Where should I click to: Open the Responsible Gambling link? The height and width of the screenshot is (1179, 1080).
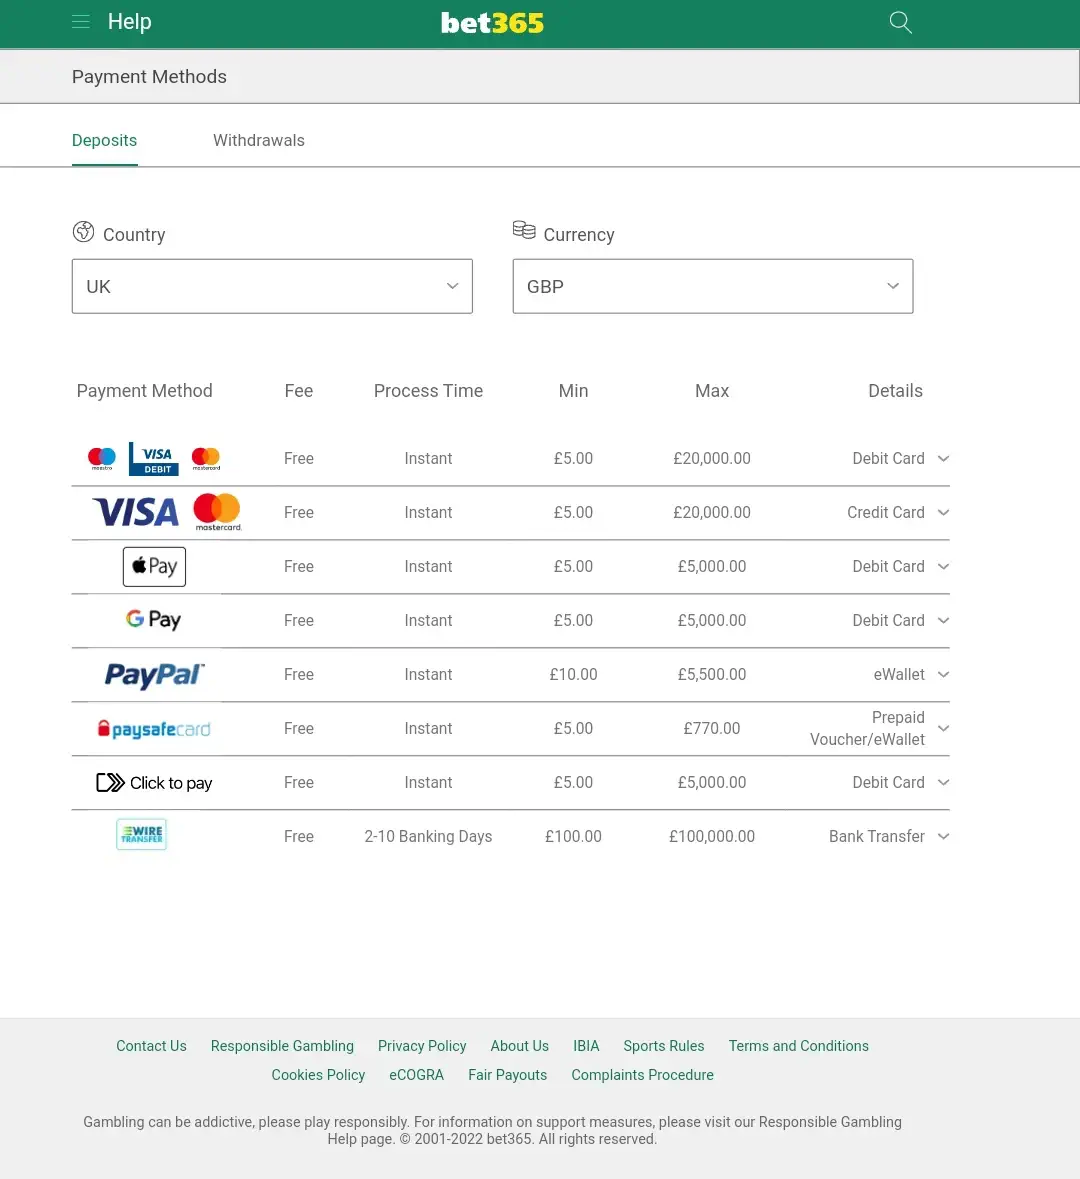282,1046
